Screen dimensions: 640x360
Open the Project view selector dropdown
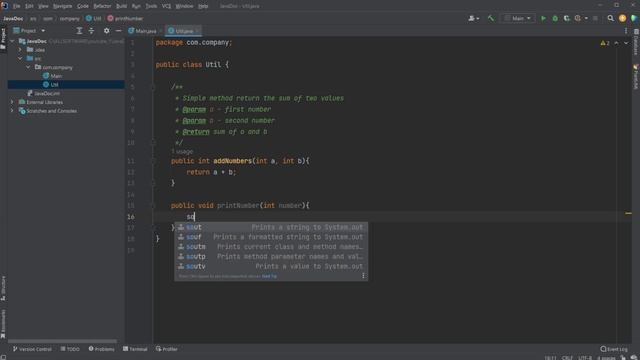[29, 31]
